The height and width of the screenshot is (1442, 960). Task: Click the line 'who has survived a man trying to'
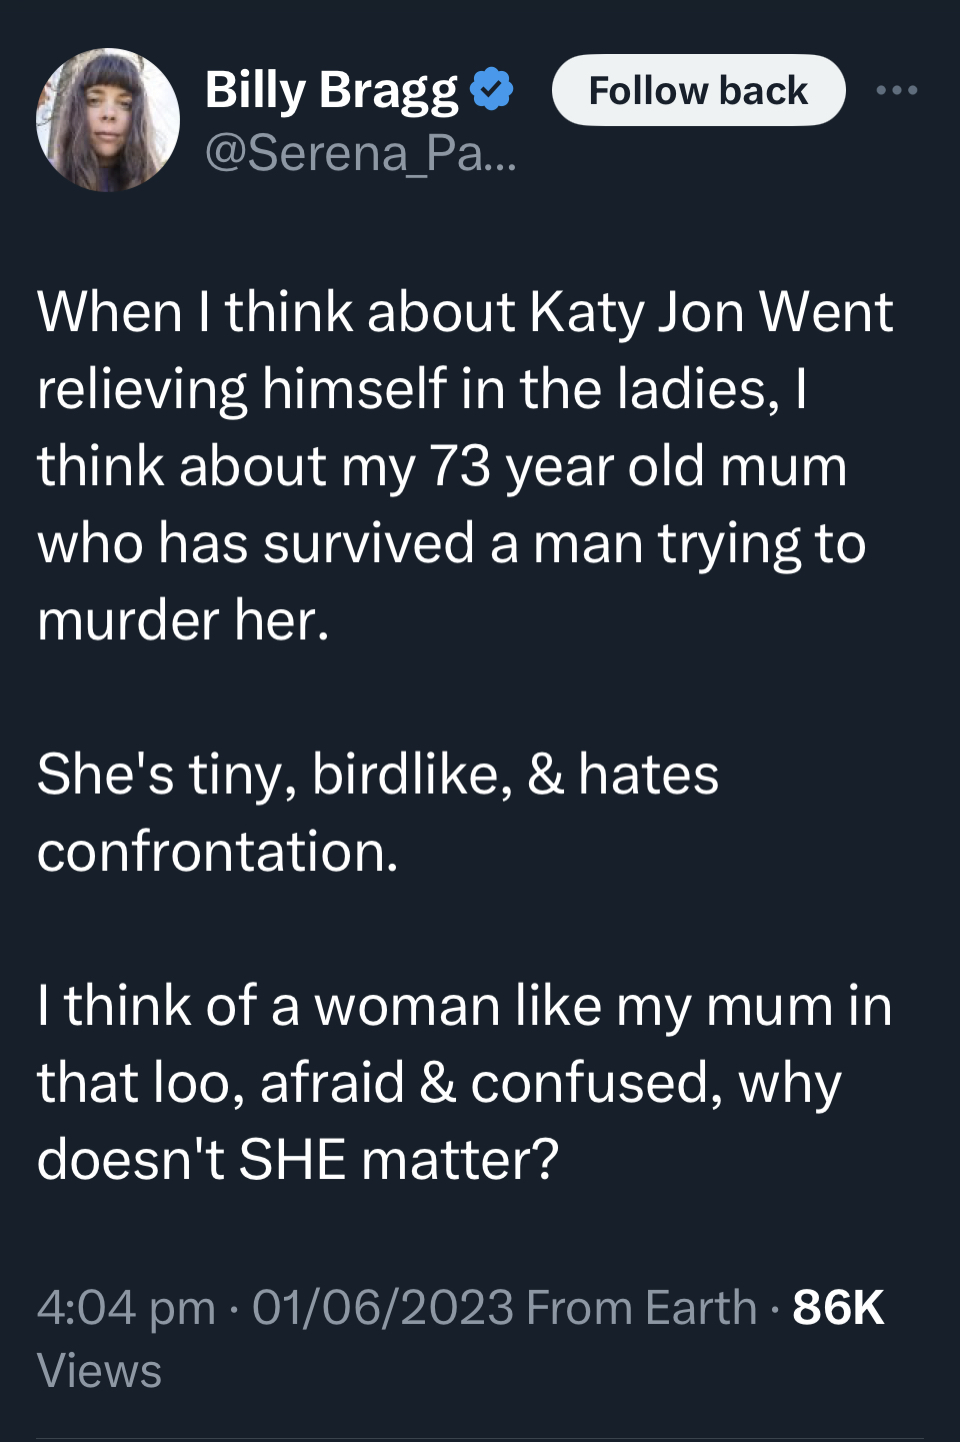click(451, 544)
